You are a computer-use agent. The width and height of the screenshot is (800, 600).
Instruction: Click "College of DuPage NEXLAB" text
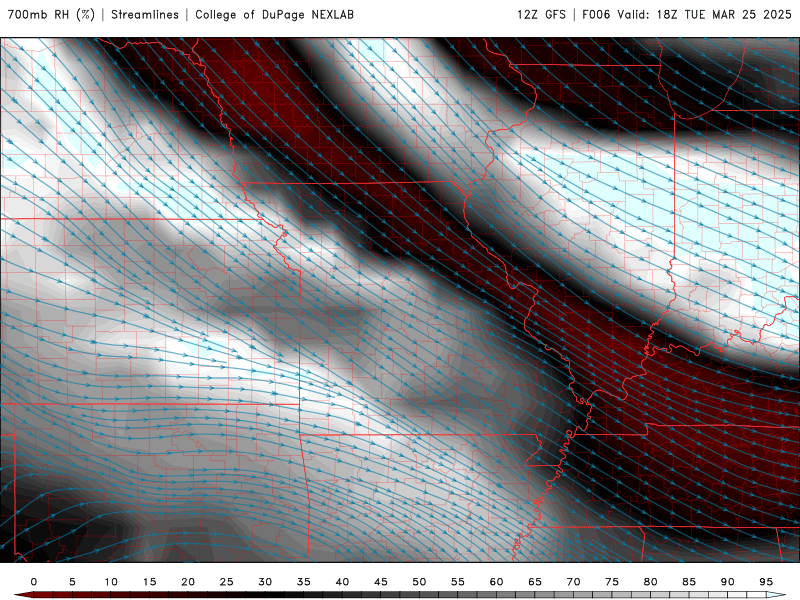point(274,14)
